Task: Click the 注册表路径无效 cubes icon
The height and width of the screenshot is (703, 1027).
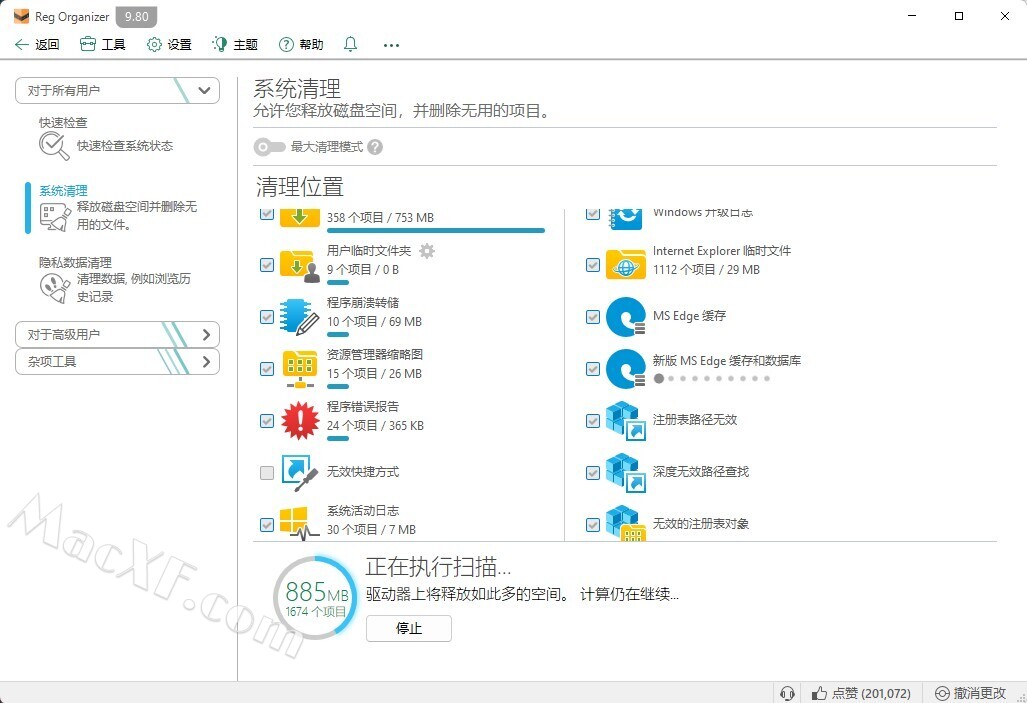Action: (x=626, y=421)
